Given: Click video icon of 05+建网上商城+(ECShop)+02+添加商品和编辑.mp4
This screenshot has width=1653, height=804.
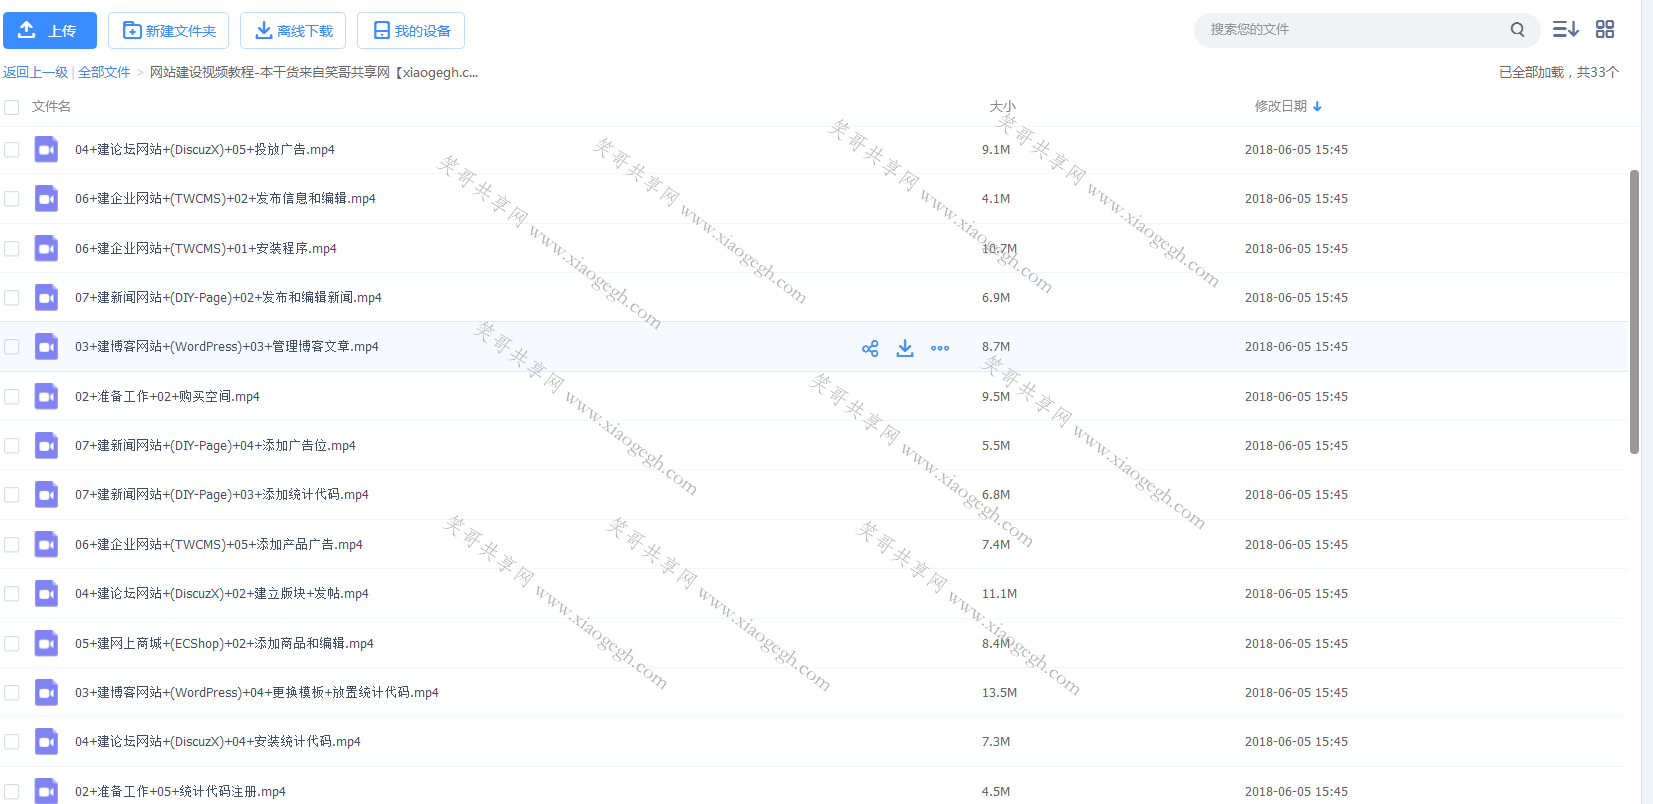Looking at the screenshot, I should pyautogui.click(x=46, y=644).
